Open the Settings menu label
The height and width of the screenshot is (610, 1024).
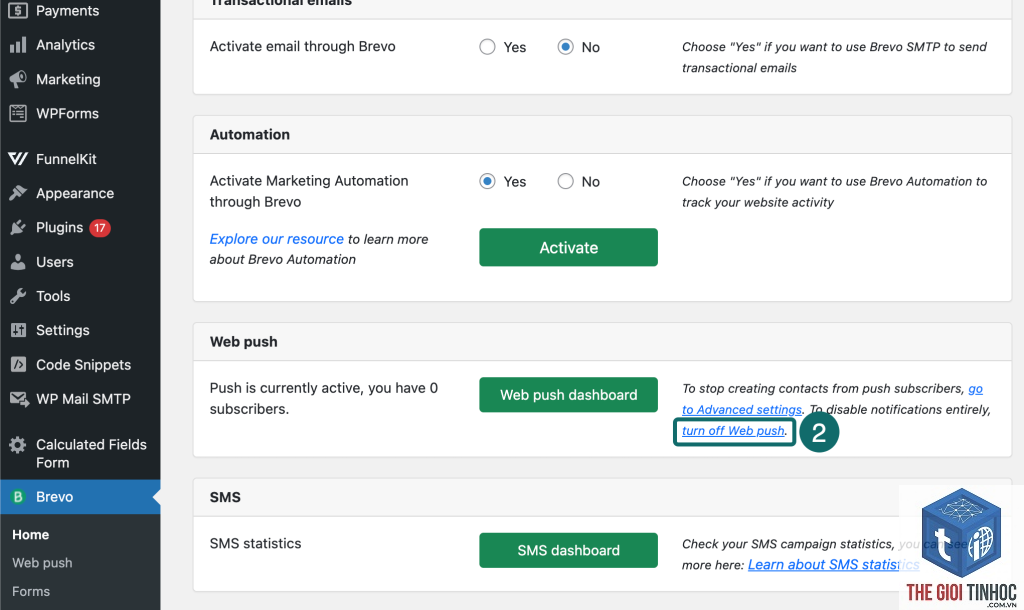(x=63, y=330)
